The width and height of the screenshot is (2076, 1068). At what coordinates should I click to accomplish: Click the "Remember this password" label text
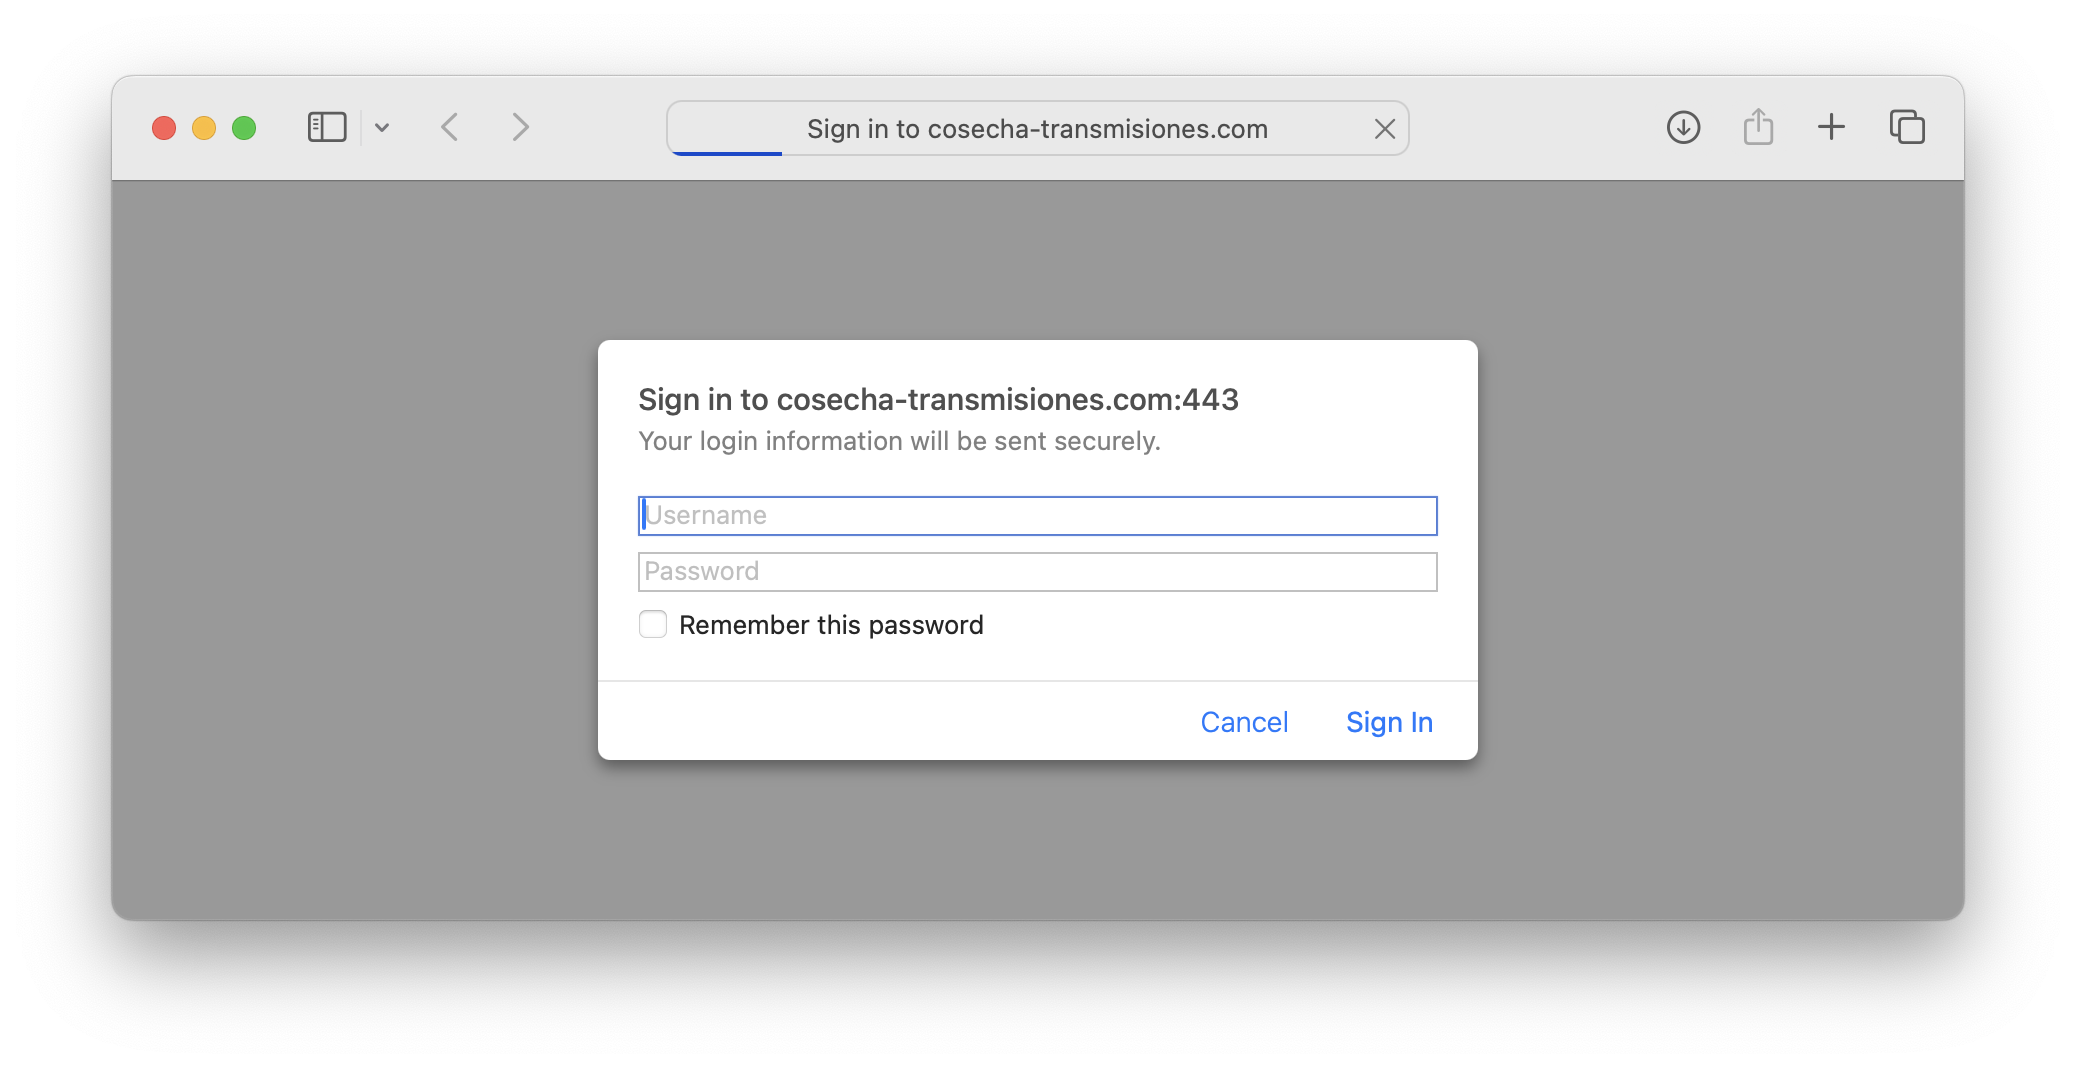831,626
